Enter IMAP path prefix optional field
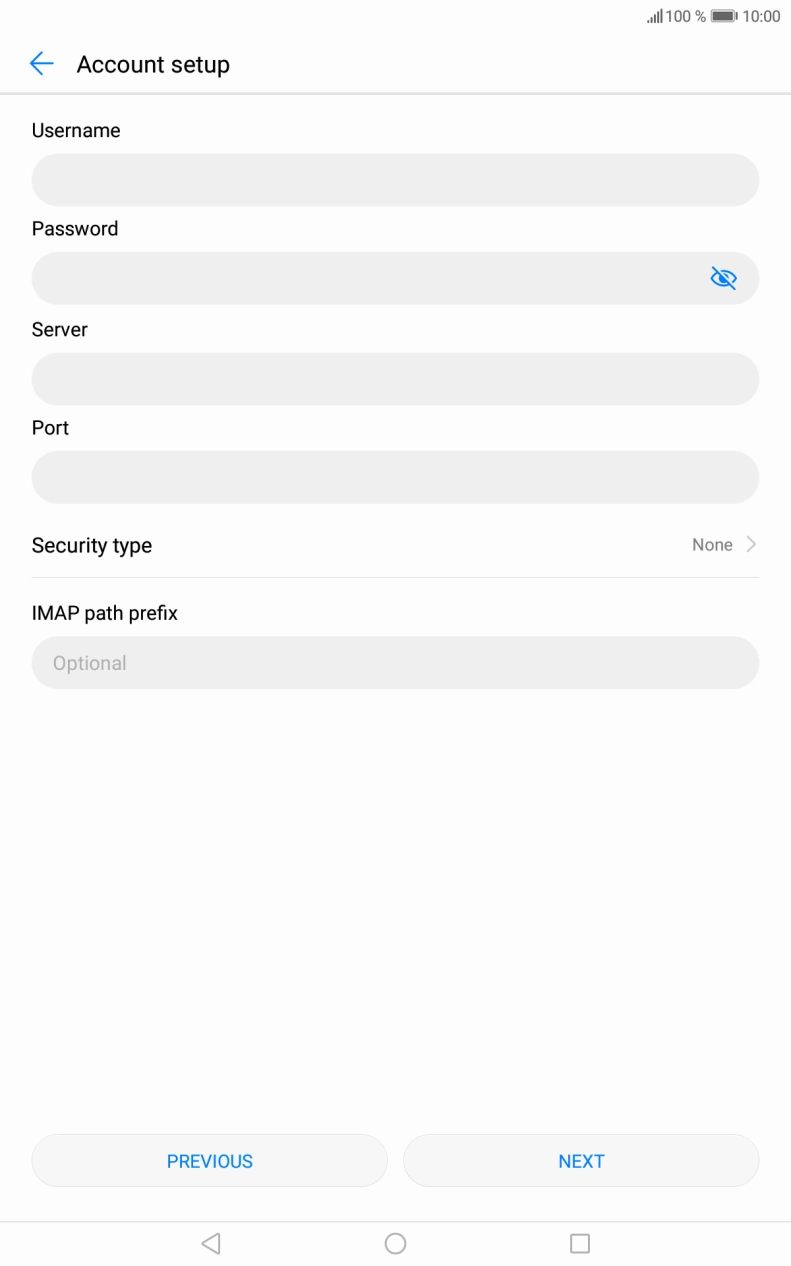Screen dimensions: 791x1266 (395, 663)
